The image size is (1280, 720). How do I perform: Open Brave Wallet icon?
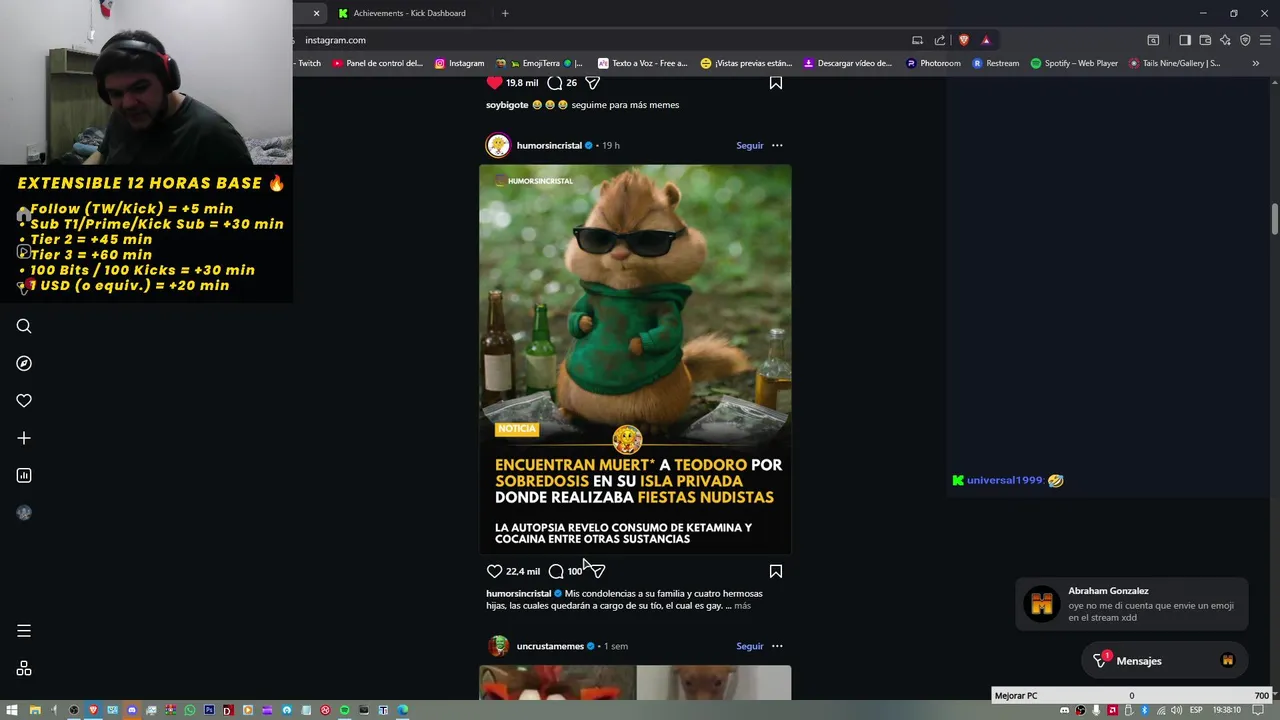coord(1205,40)
